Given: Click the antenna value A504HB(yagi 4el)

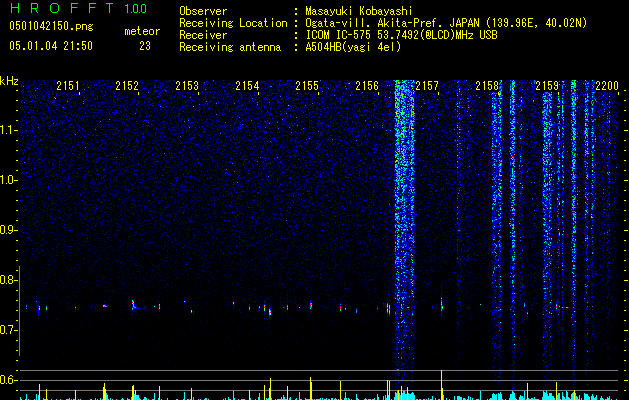Looking at the screenshot, I should 353,47.
